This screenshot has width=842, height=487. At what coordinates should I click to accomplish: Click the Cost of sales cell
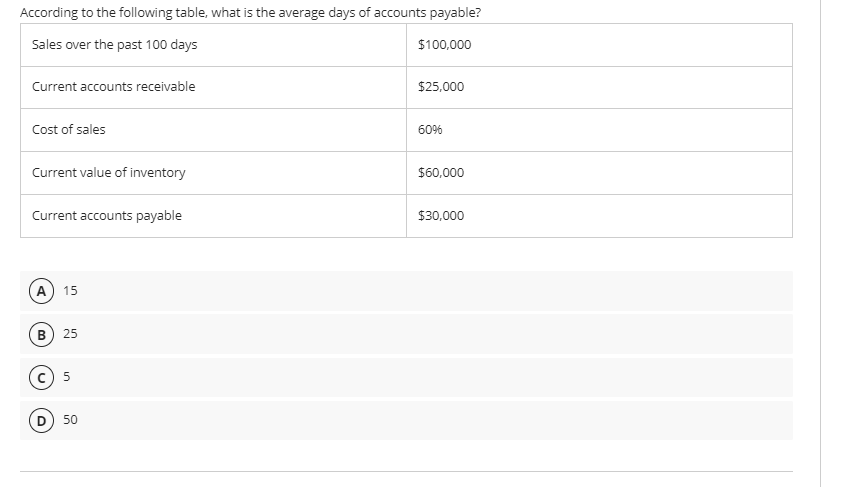[x=213, y=130]
